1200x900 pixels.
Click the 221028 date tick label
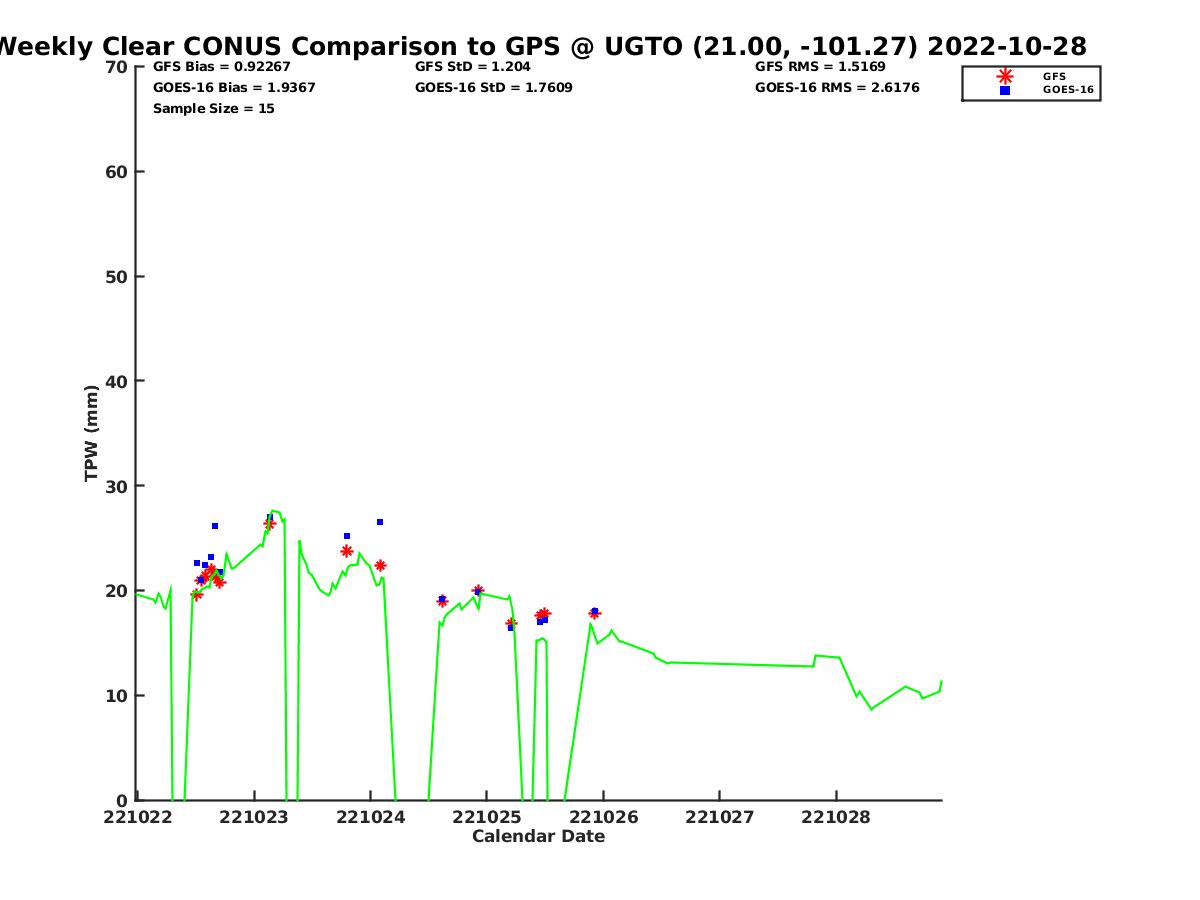point(835,817)
